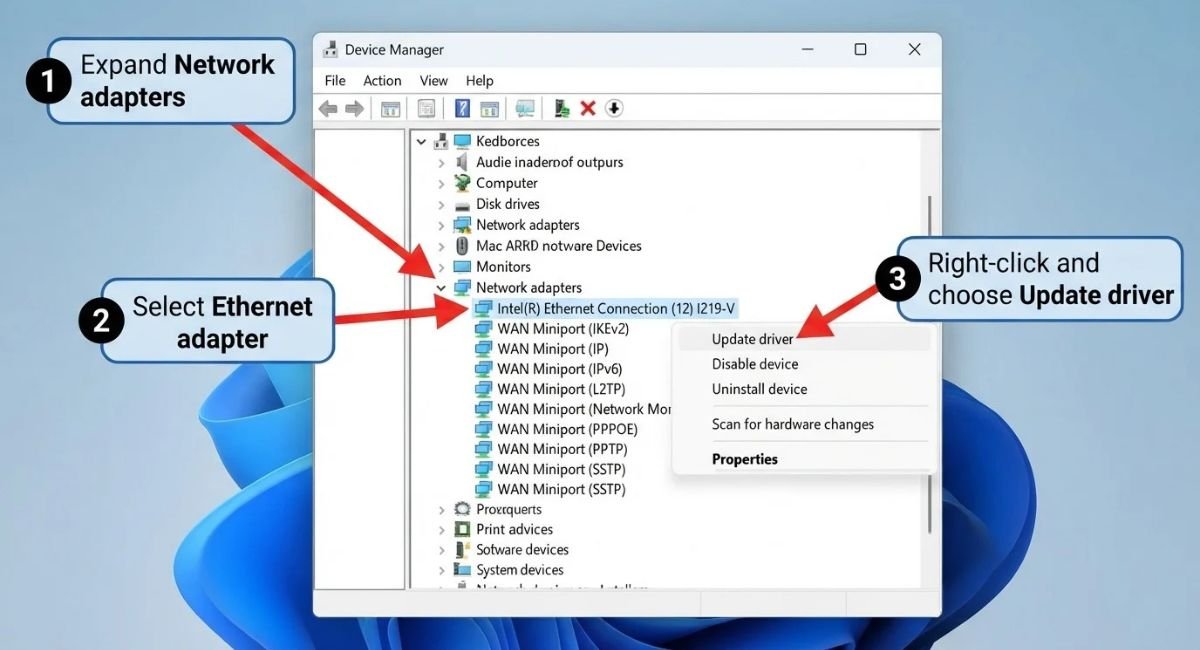The width and height of the screenshot is (1200, 650).
Task: Click the green Update device driver toolbar icon
Action: click(x=562, y=108)
